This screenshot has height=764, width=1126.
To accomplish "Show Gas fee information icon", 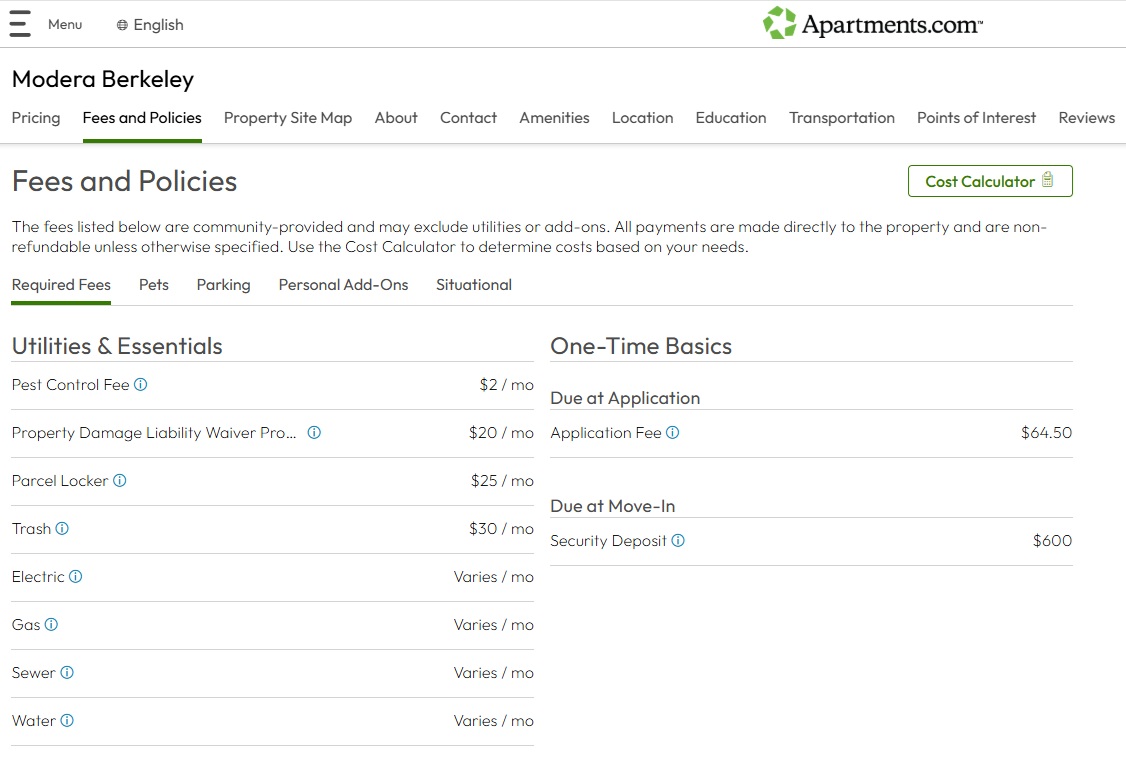I will tap(52, 625).
